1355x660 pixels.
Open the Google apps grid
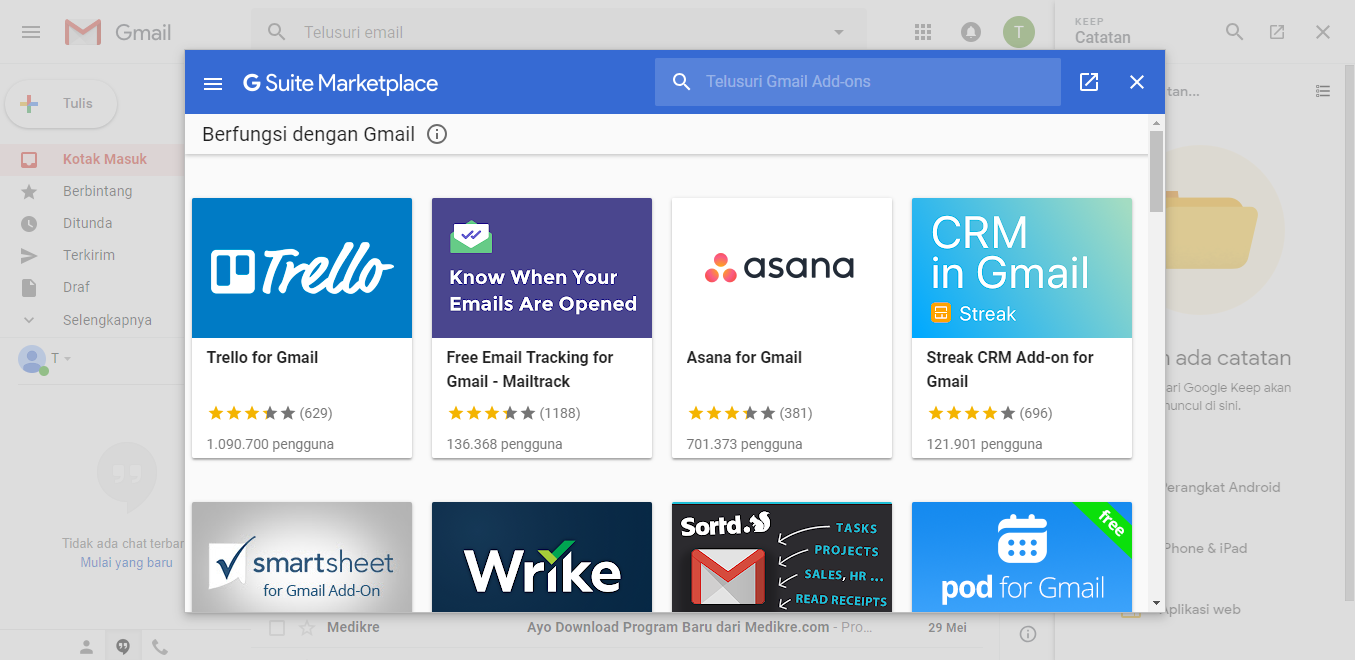tap(923, 32)
